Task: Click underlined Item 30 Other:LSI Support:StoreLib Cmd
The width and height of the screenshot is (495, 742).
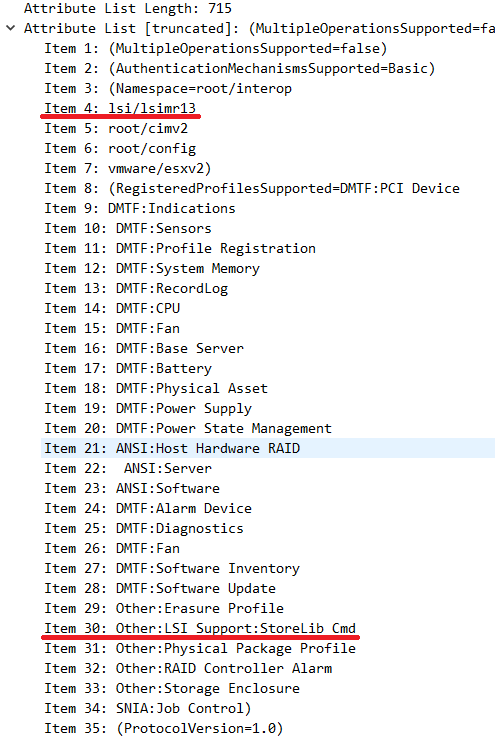Action: tap(200, 628)
